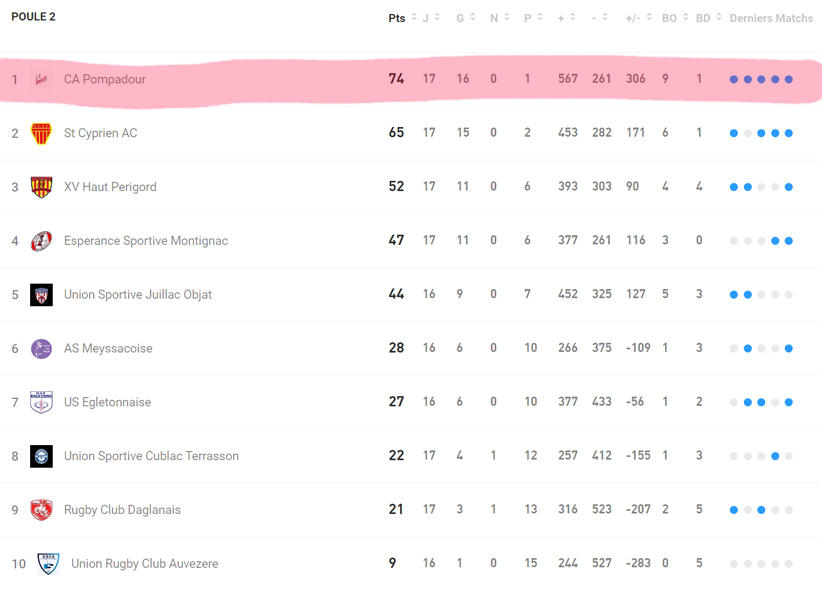Click the US Egletonnaise shield logo
The height and width of the screenshot is (595, 822).
click(41, 402)
